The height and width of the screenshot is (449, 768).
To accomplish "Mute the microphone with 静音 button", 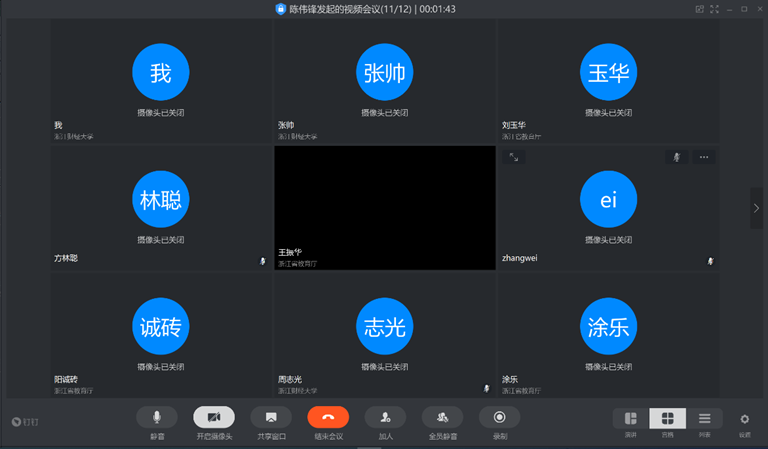I will (157, 417).
